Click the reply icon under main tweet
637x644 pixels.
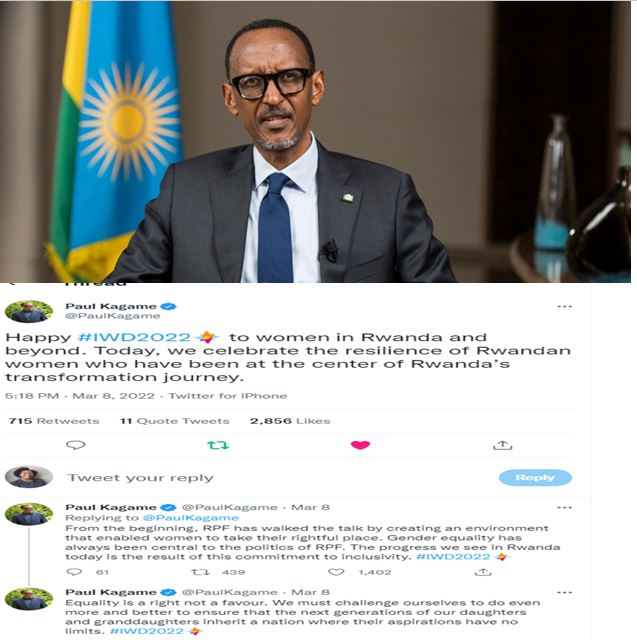(76, 445)
